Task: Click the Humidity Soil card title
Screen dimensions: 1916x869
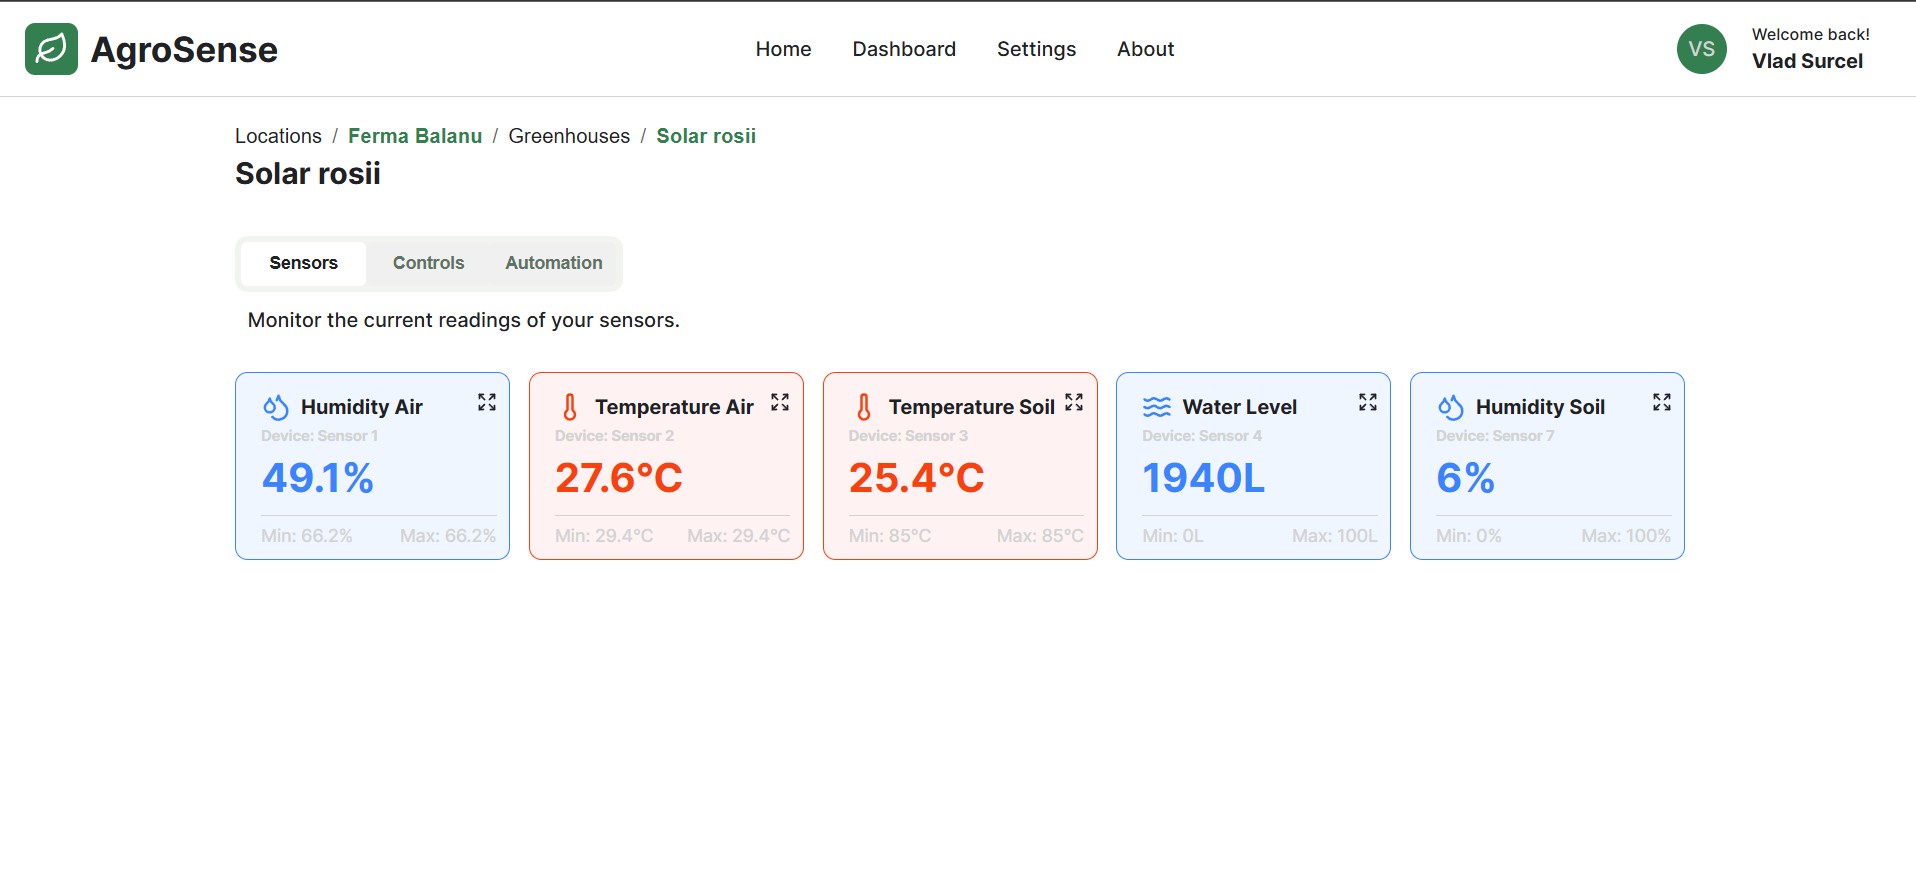Action: coord(1540,407)
